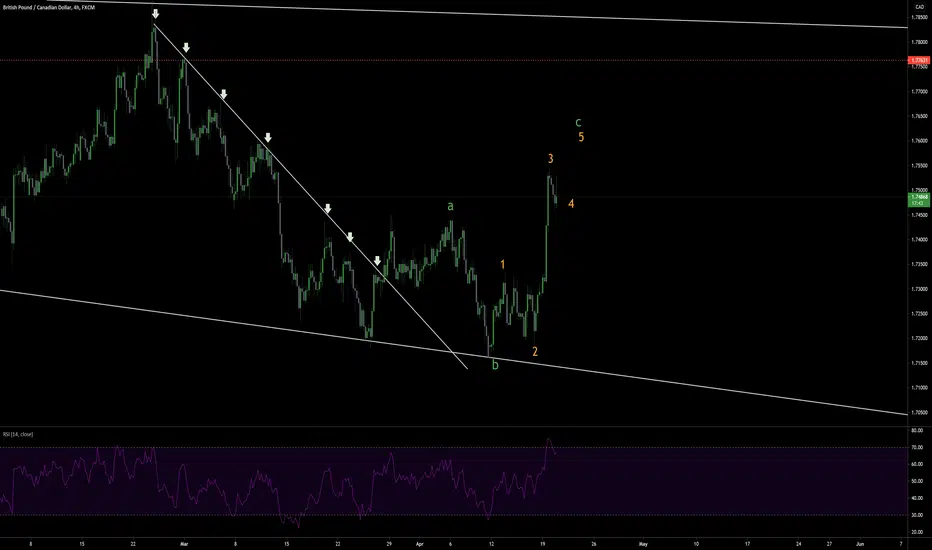Screen dimensions: 932x550
Task: Click the 'Mar' label on the time axis
Action: pyautogui.click(x=184, y=543)
